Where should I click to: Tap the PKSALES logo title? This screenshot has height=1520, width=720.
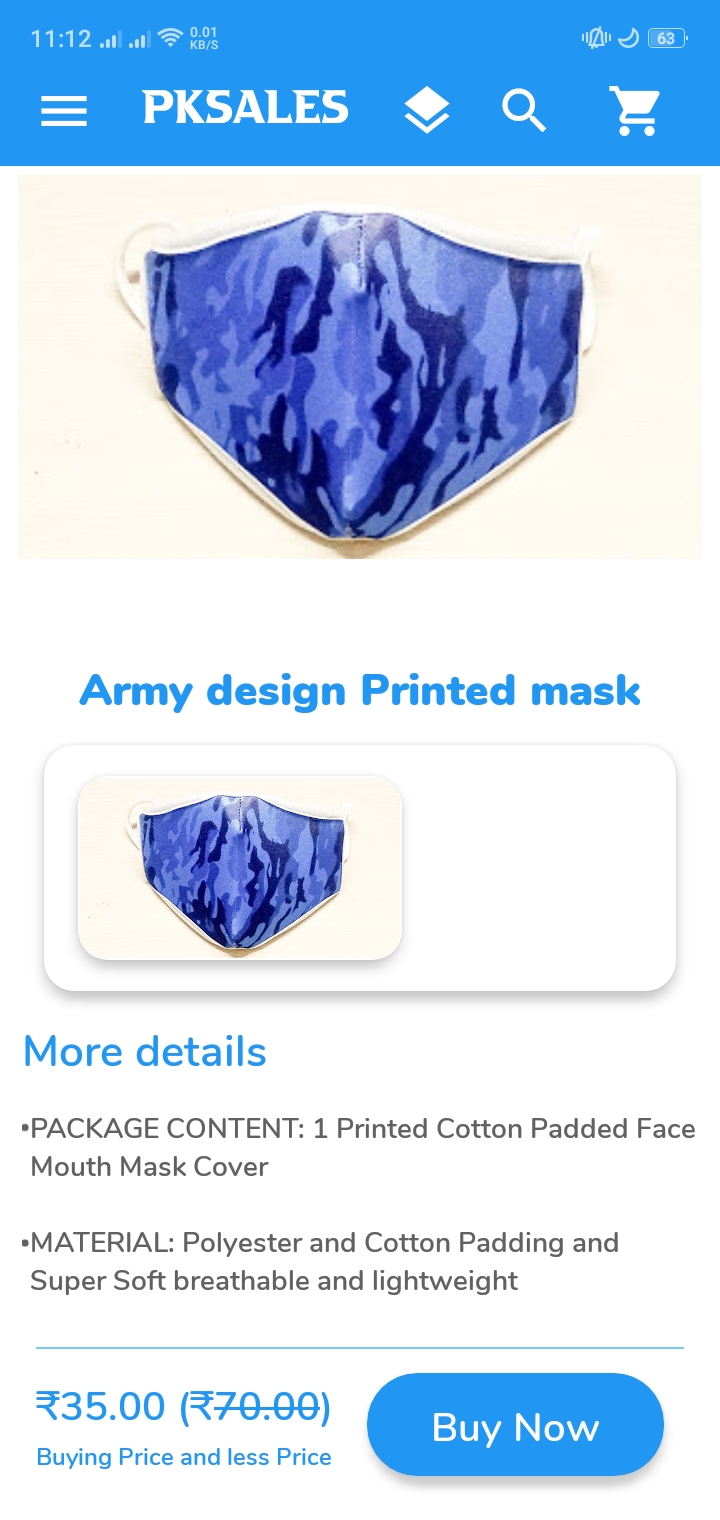point(246,108)
